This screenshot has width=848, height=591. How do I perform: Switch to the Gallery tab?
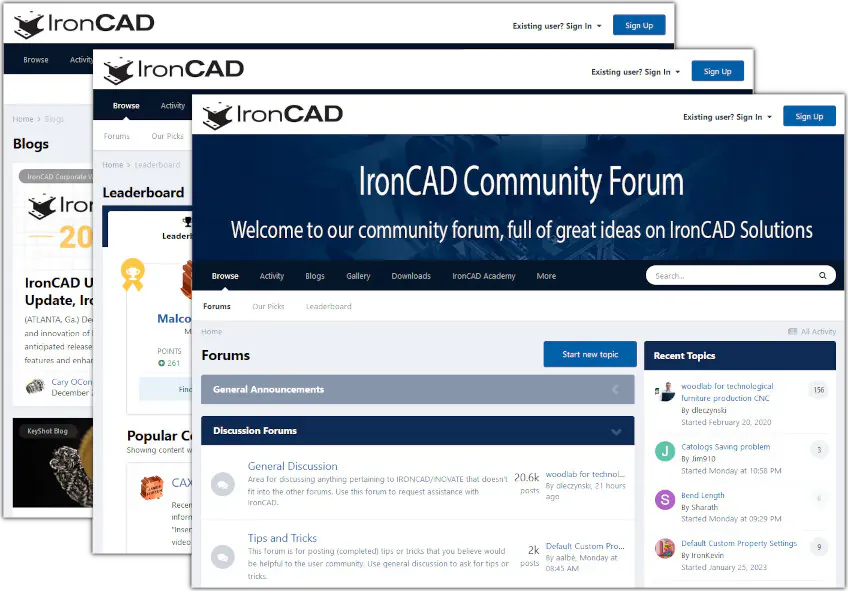[x=356, y=276]
